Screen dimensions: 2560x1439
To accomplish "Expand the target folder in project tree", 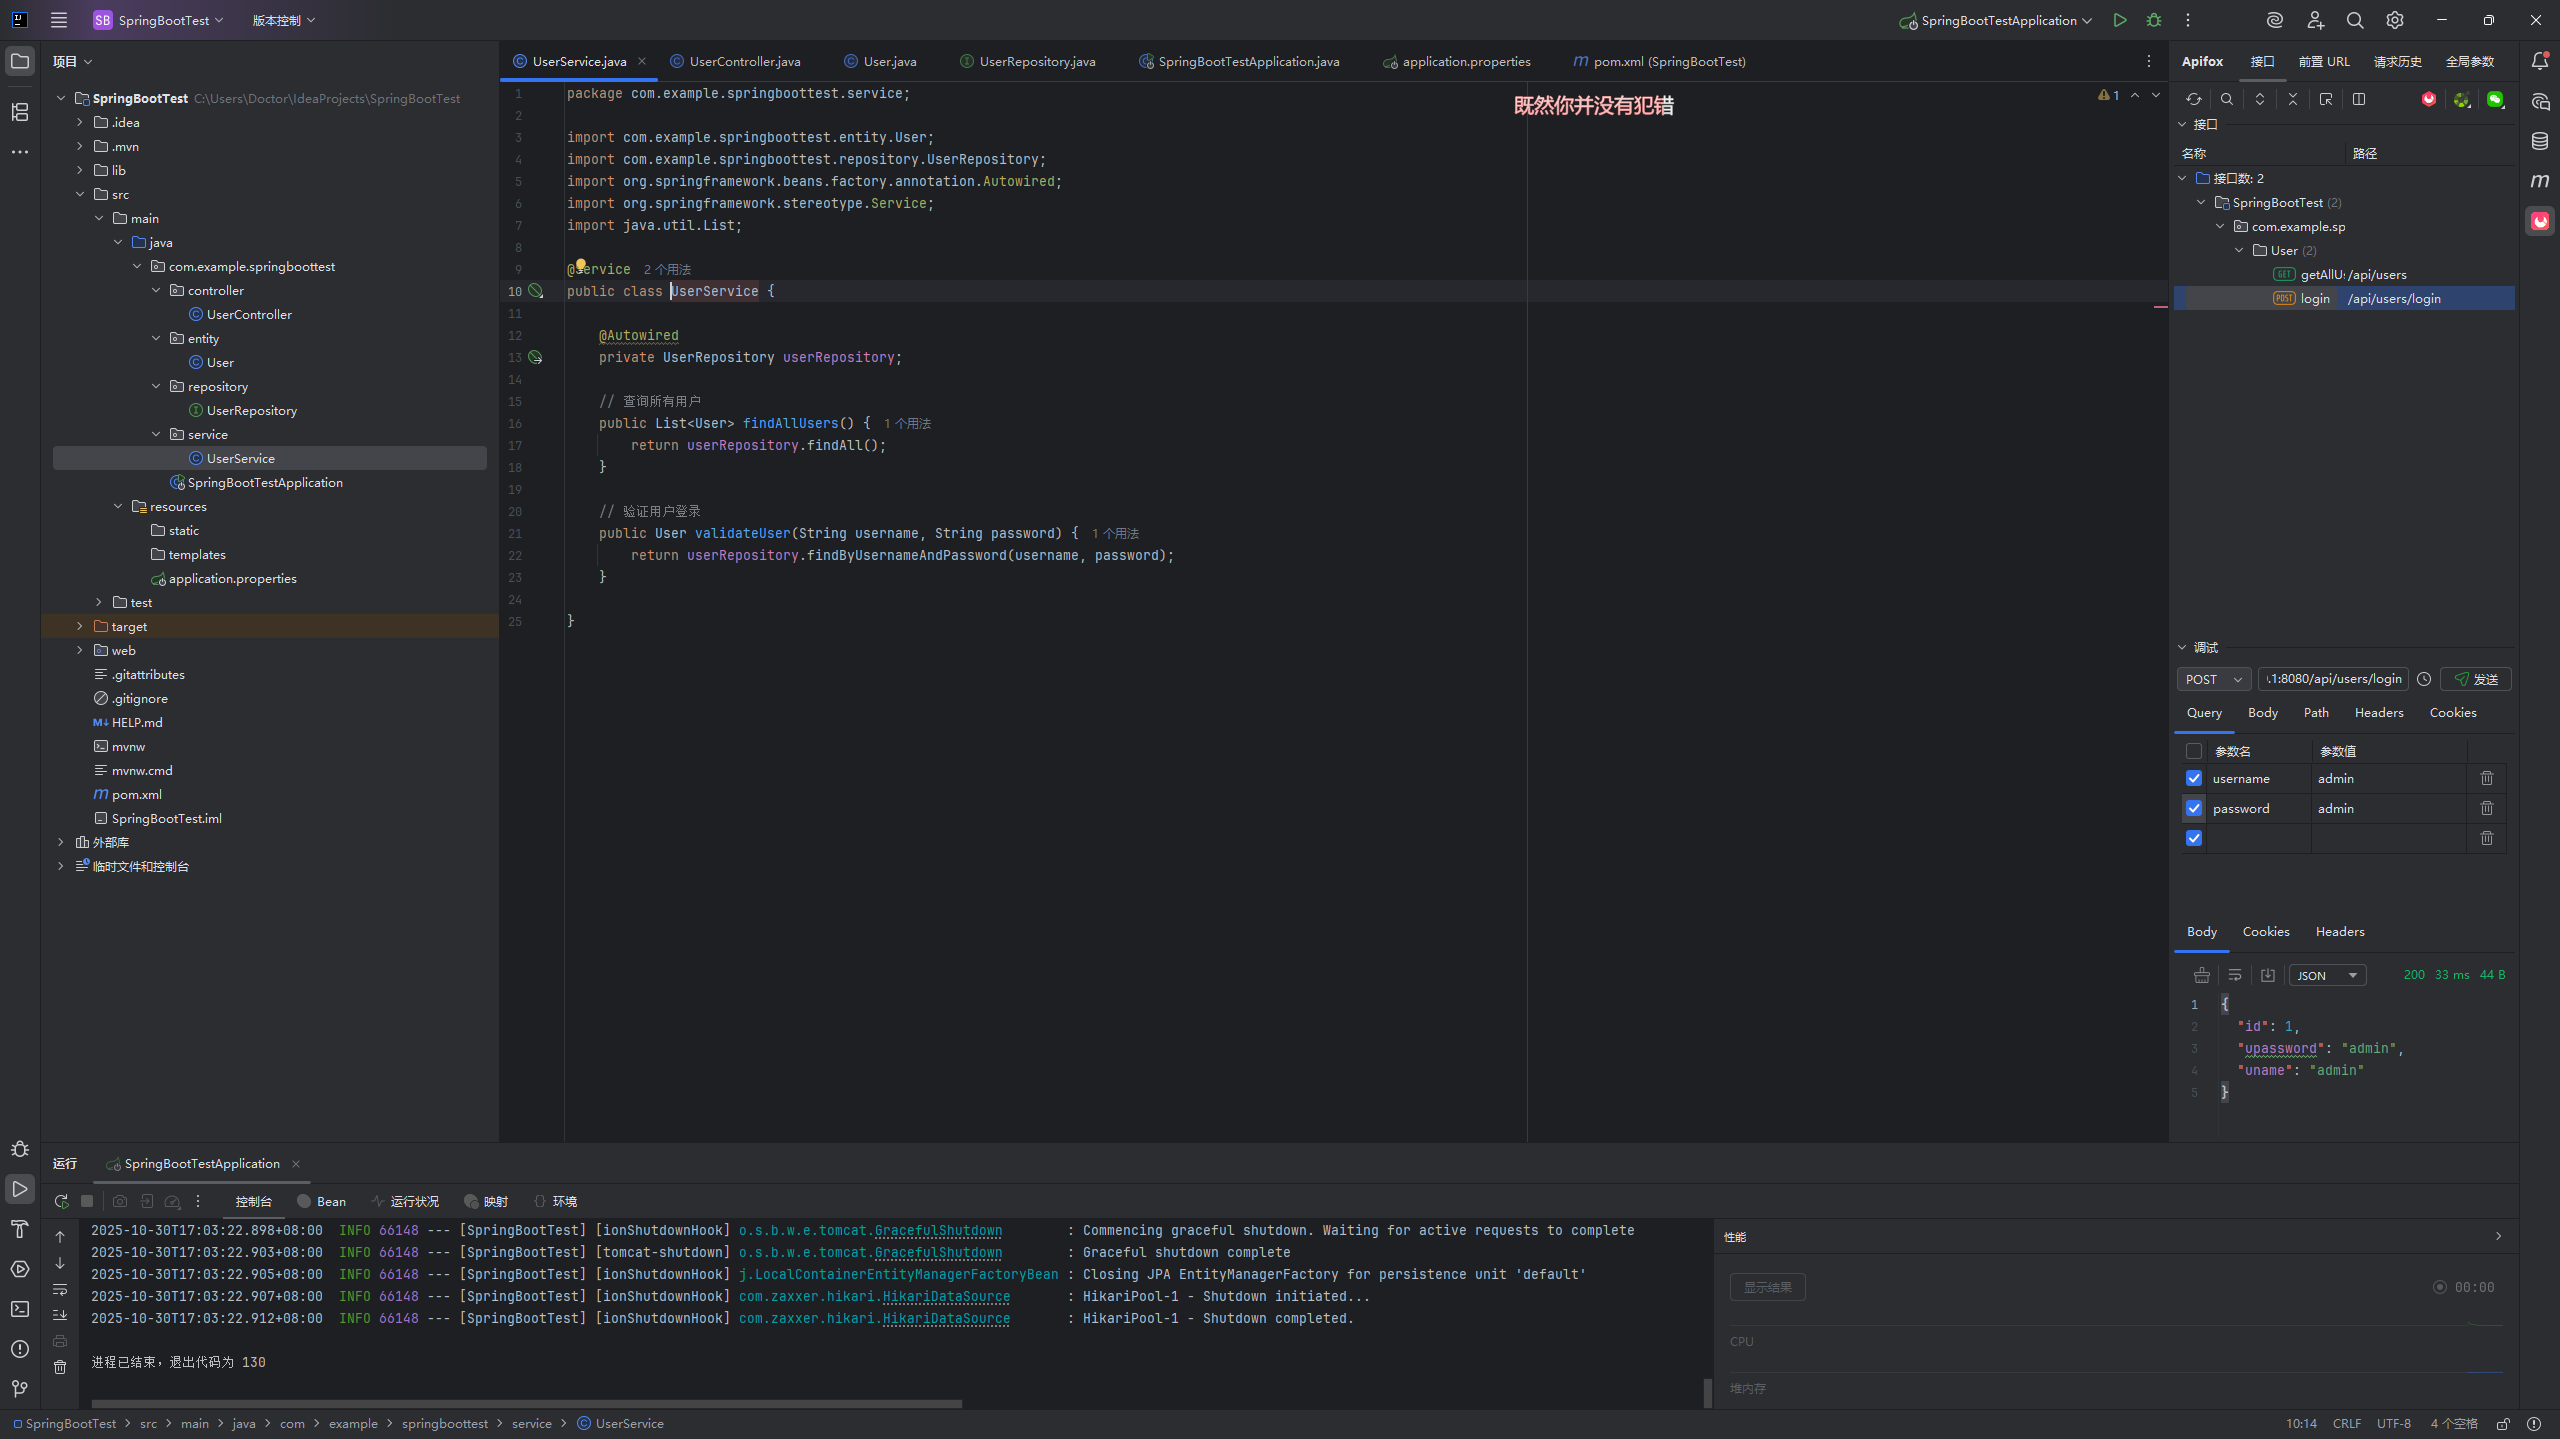I will click(80, 626).
